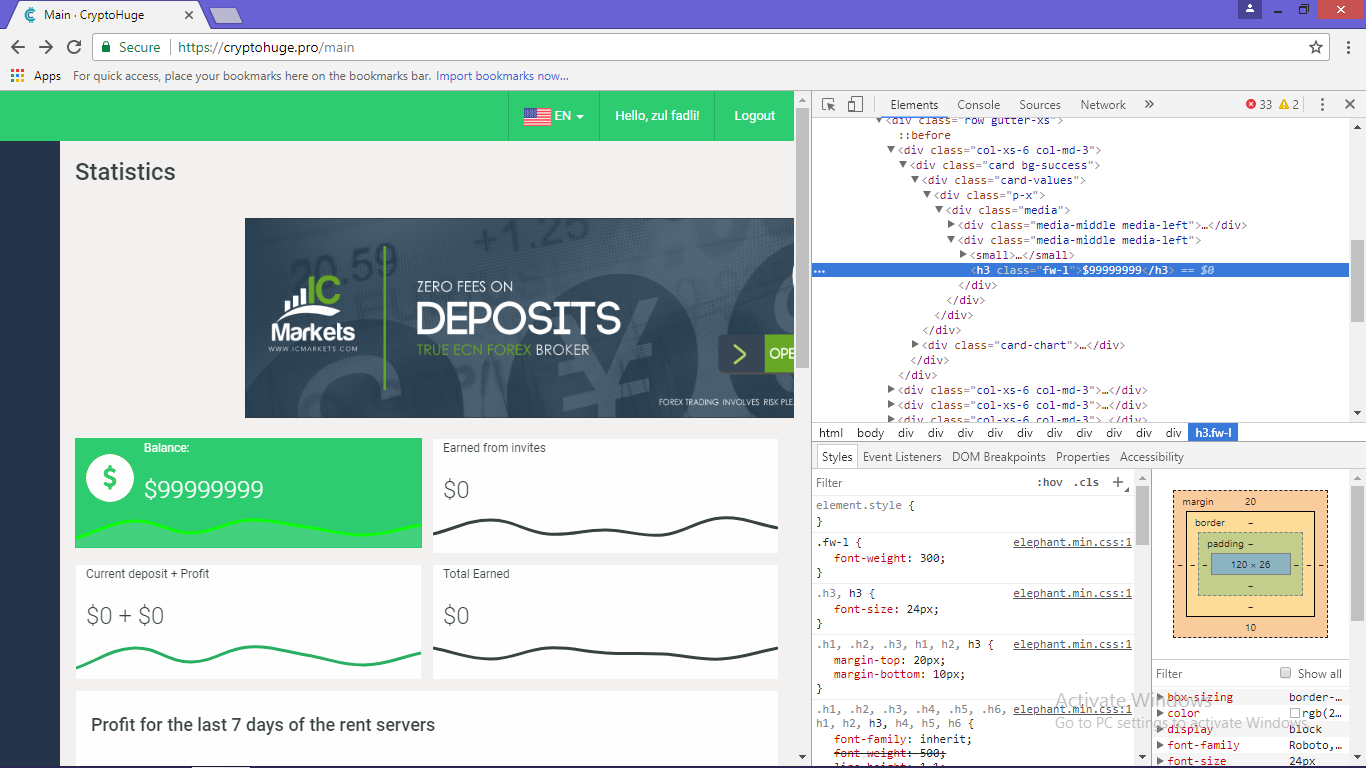
Task: Click the dollar sign icon on Balance card
Action: point(109,477)
